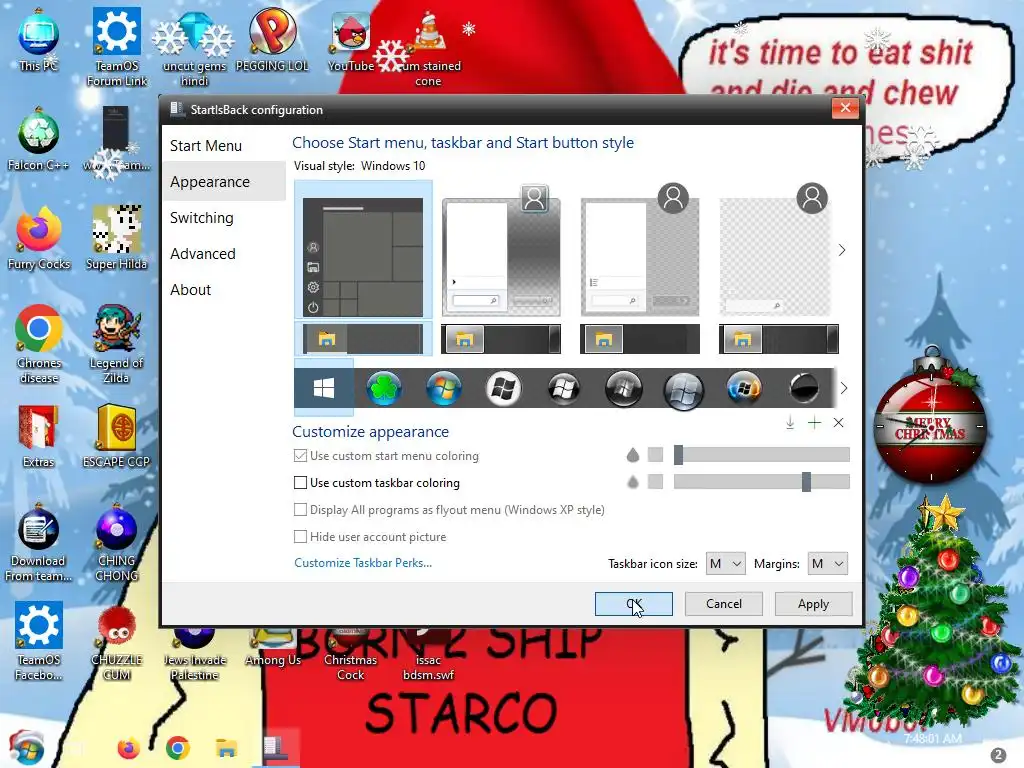Confirm with the OK button

(633, 604)
